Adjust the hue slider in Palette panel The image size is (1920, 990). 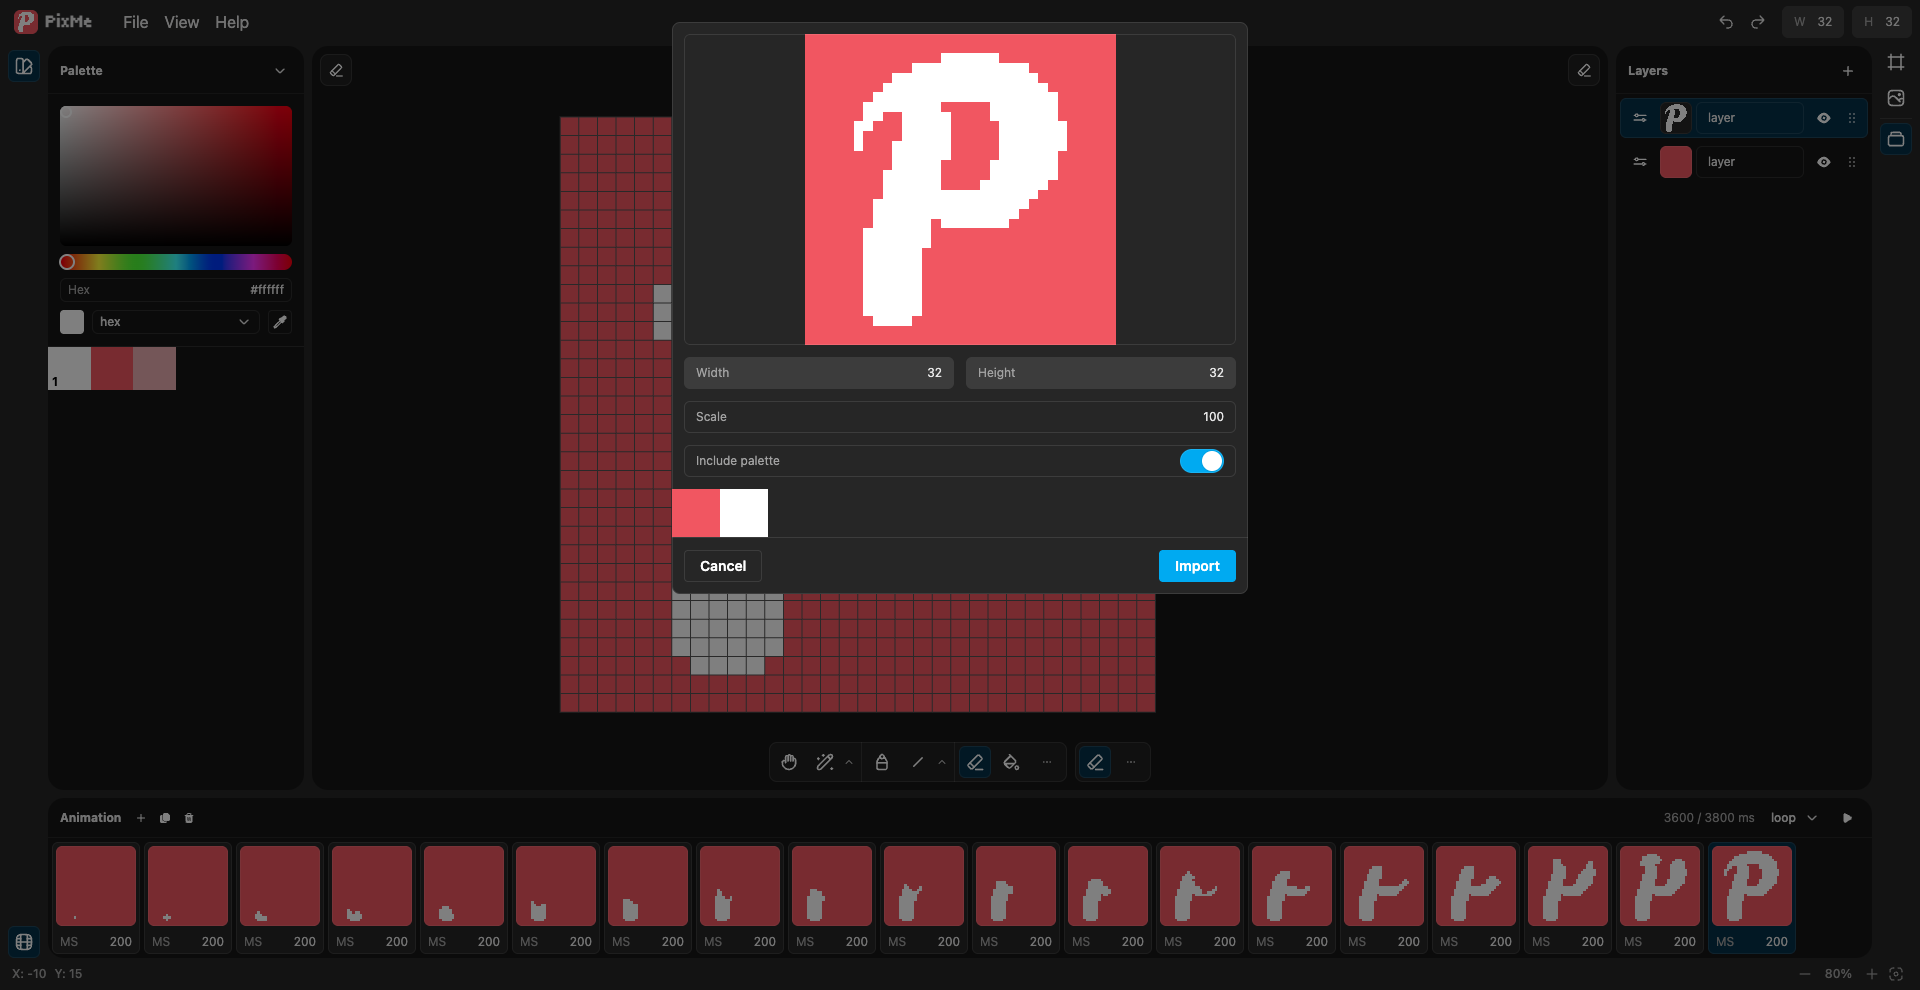coord(176,262)
